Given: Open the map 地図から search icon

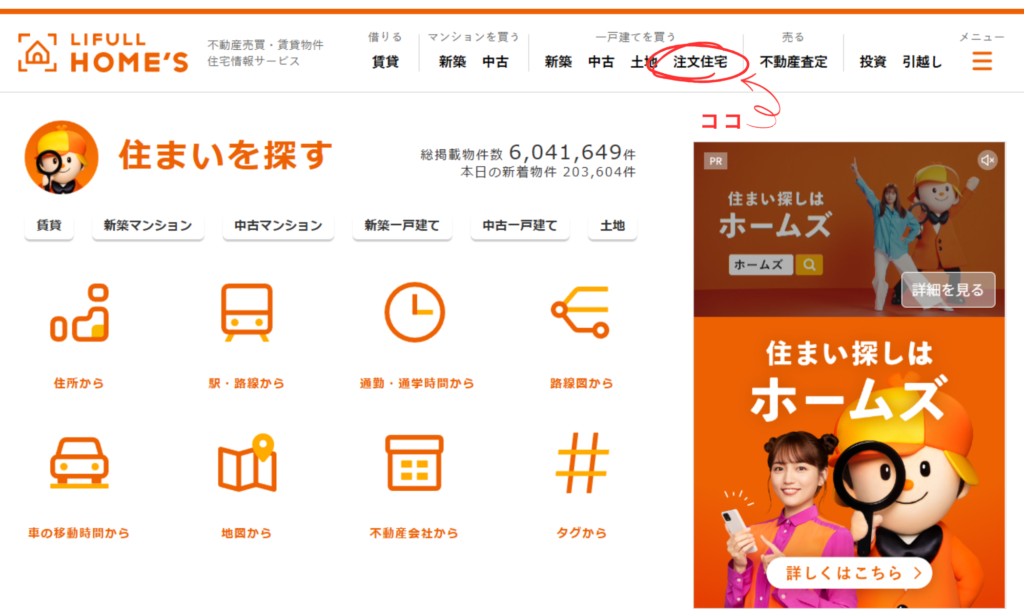Looking at the screenshot, I should pos(246,463).
